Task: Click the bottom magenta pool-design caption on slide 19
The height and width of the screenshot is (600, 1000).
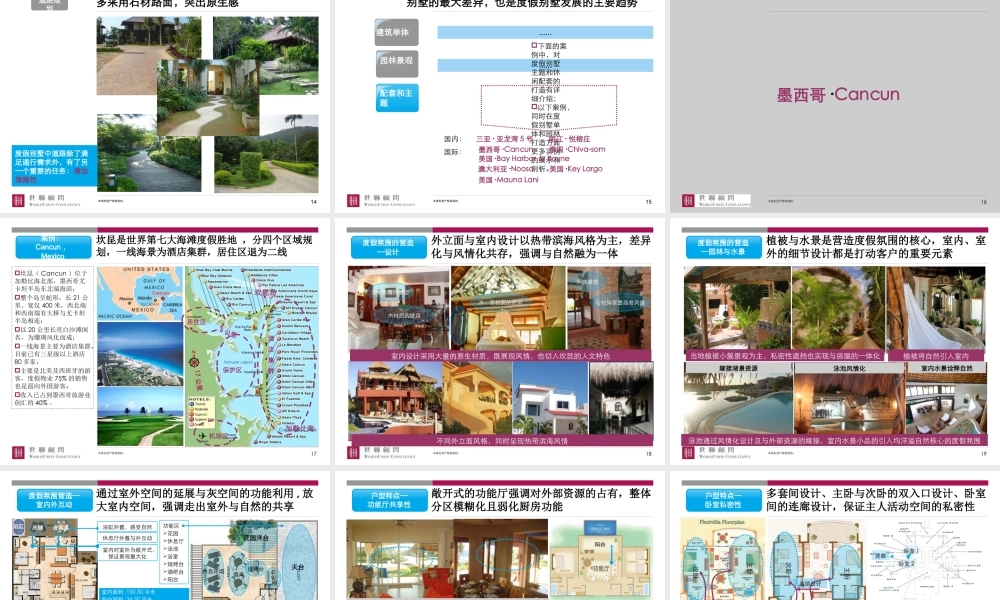Action: [835, 440]
